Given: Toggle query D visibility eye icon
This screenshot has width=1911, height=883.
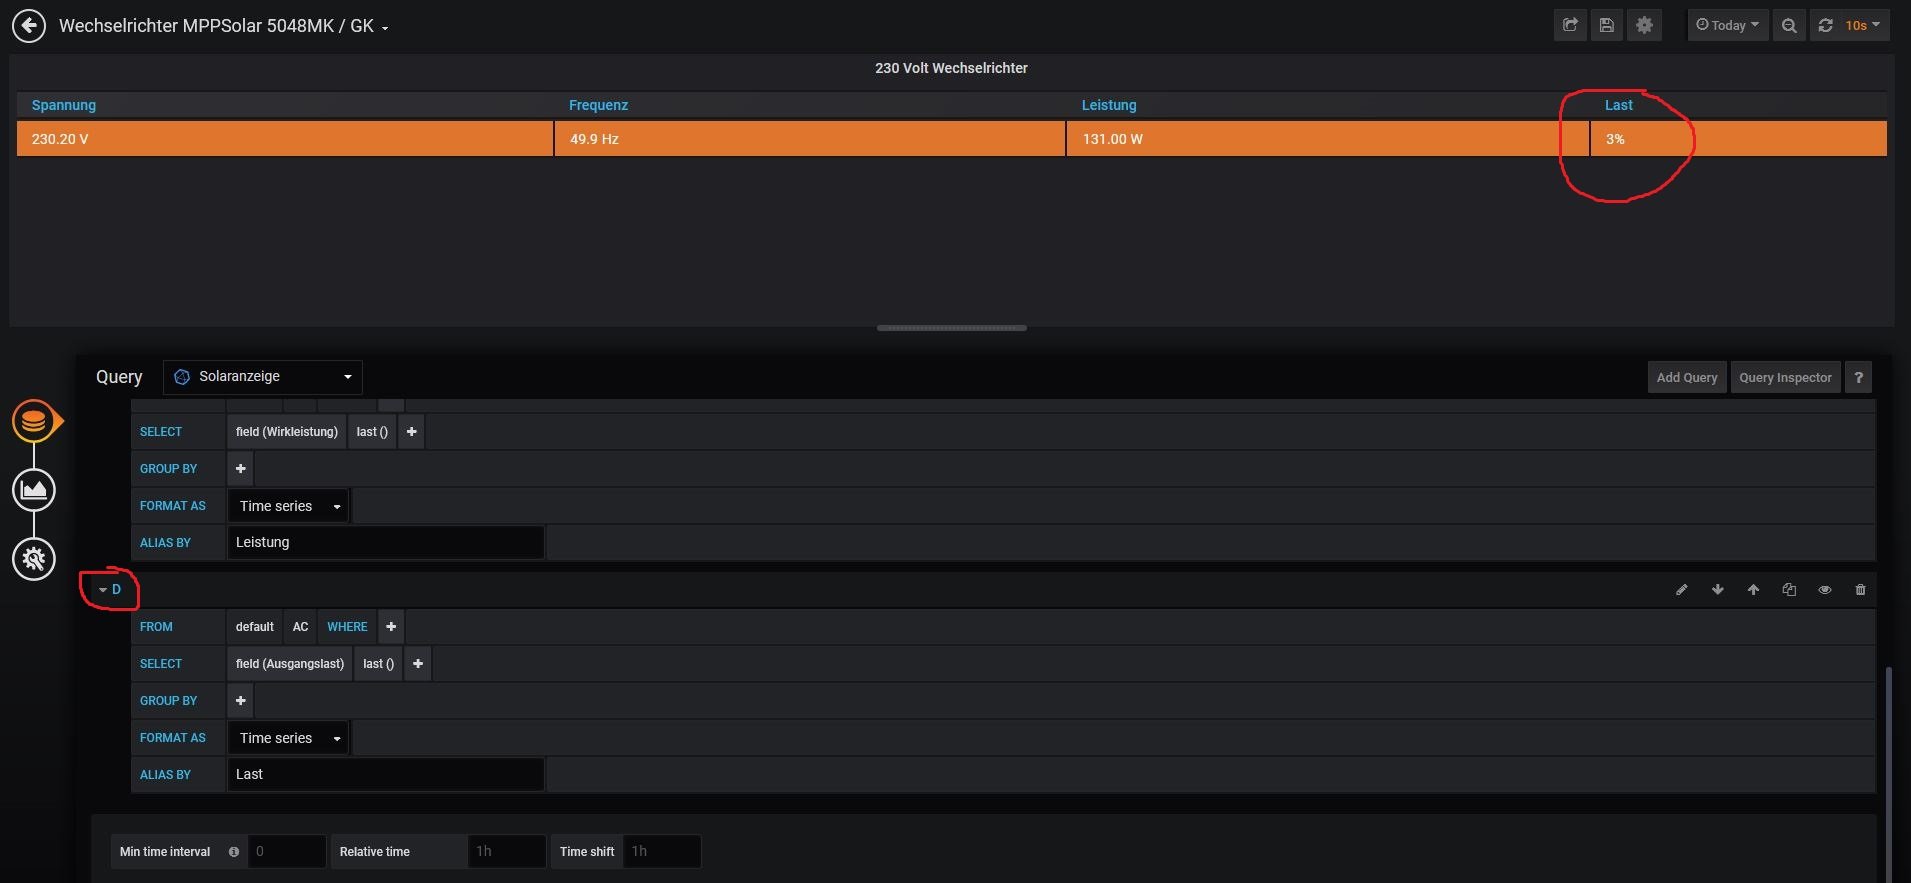Looking at the screenshot, I should click(x=1824, y=590).
